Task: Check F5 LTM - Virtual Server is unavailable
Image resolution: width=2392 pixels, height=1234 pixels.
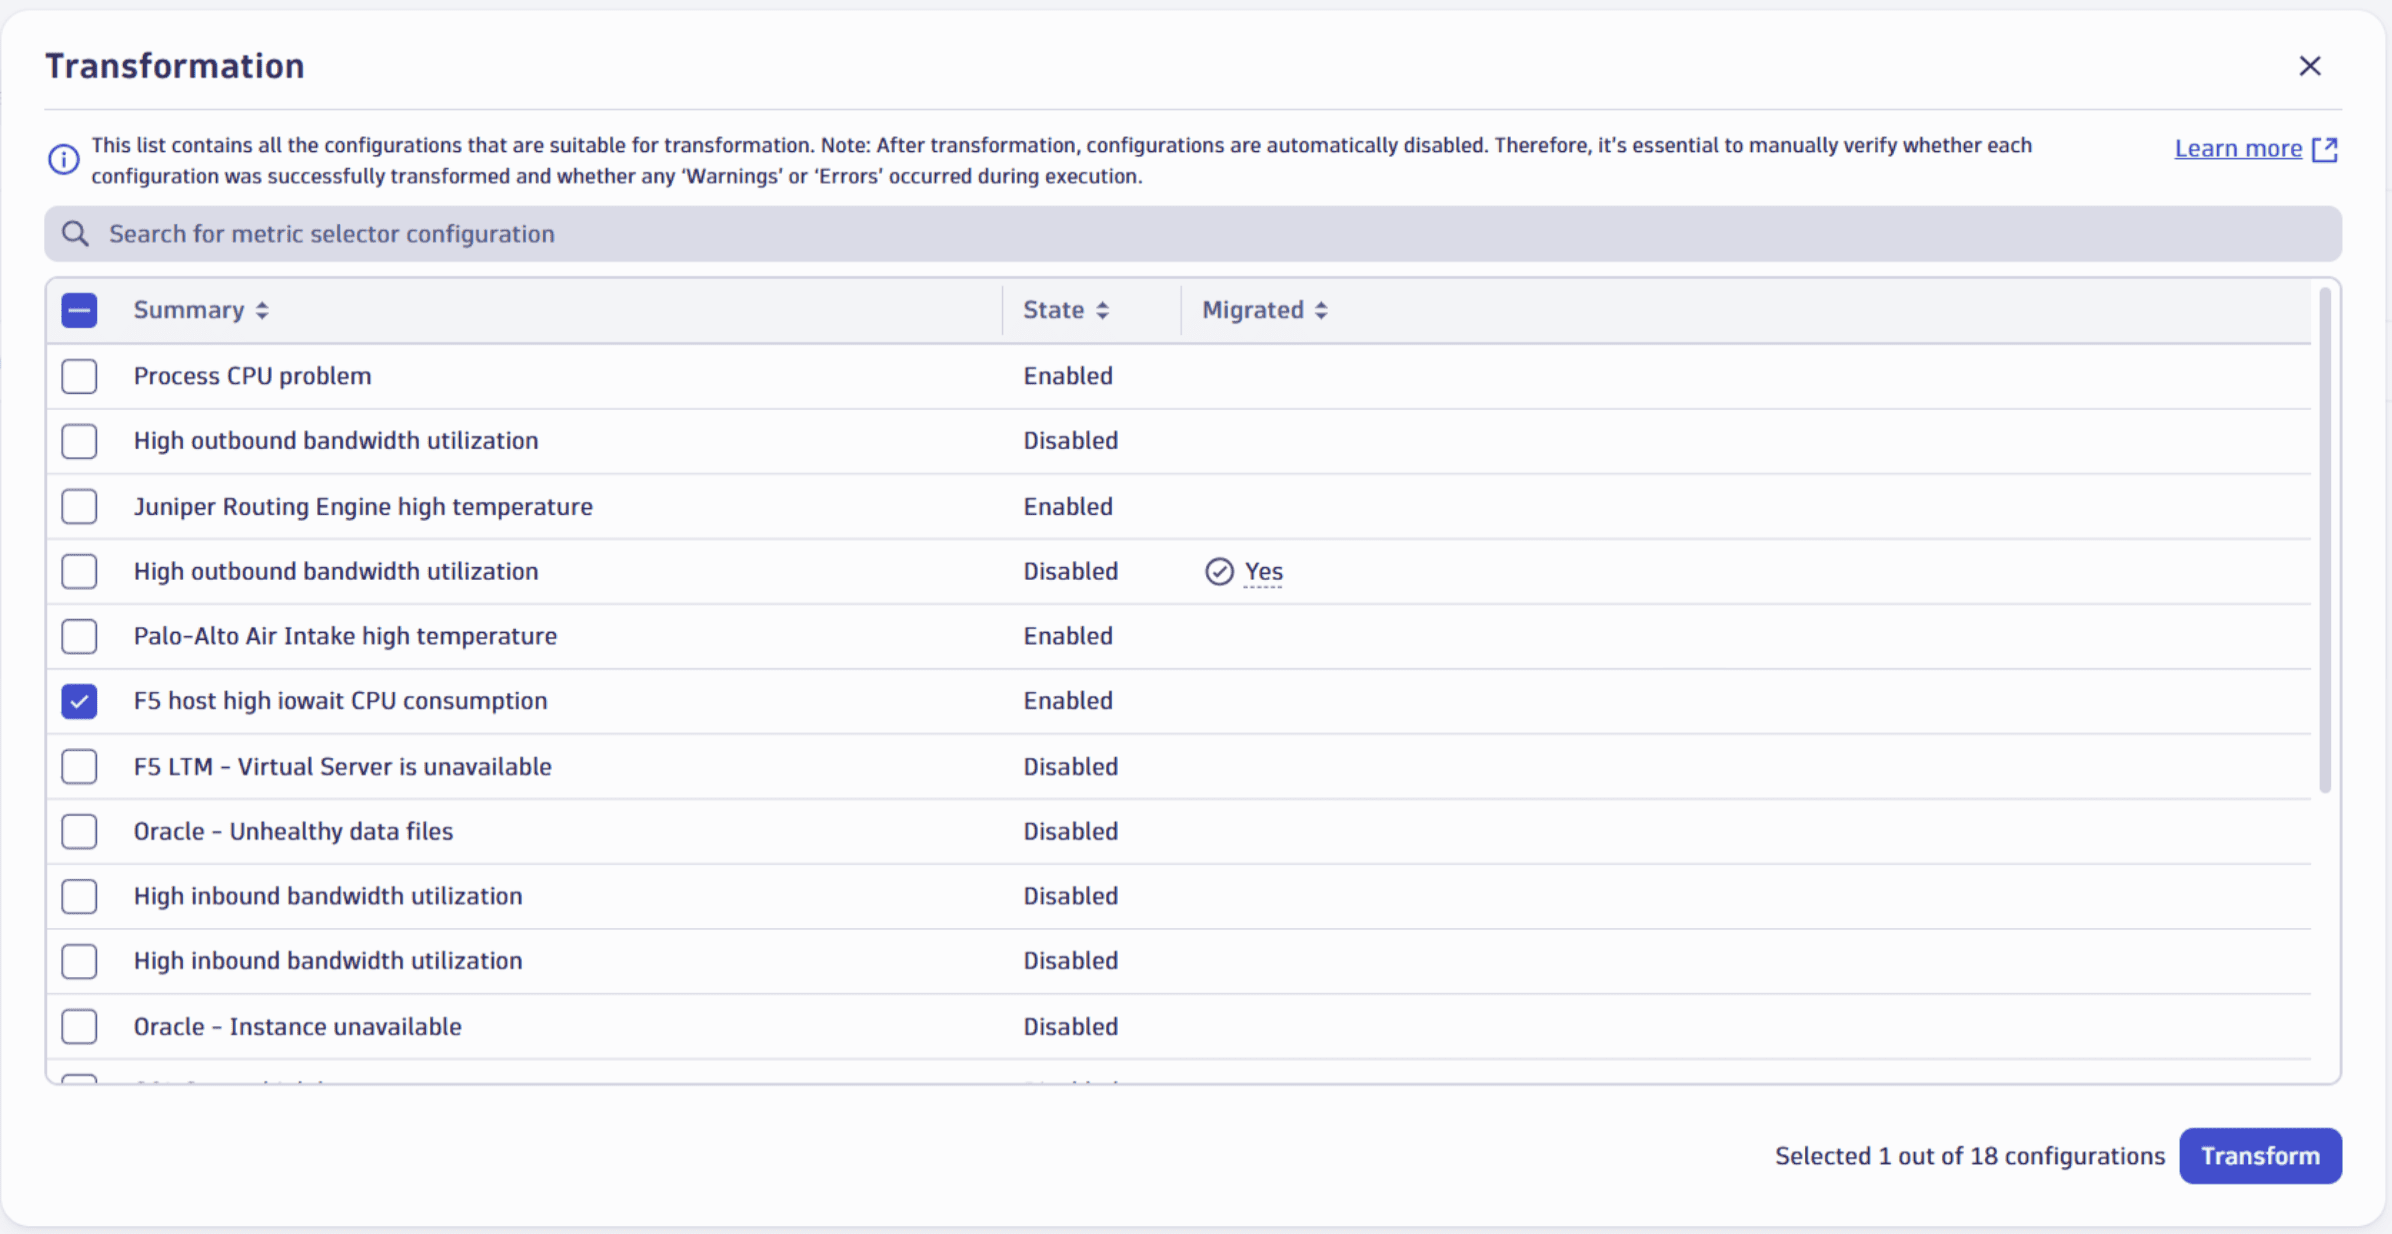Action: (x=79, y=766)
